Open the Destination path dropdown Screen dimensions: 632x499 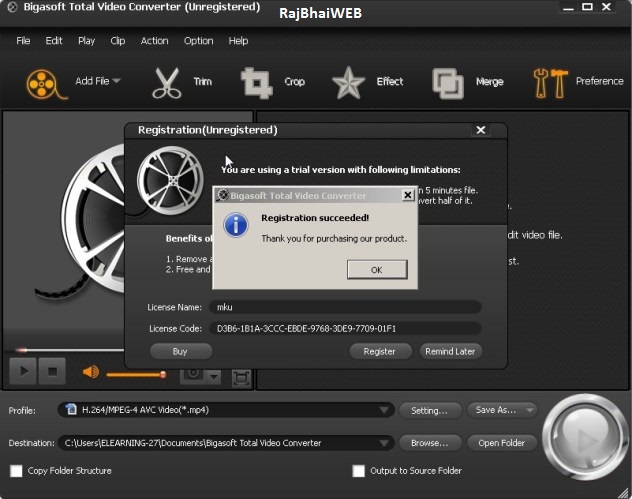[384, 443]
